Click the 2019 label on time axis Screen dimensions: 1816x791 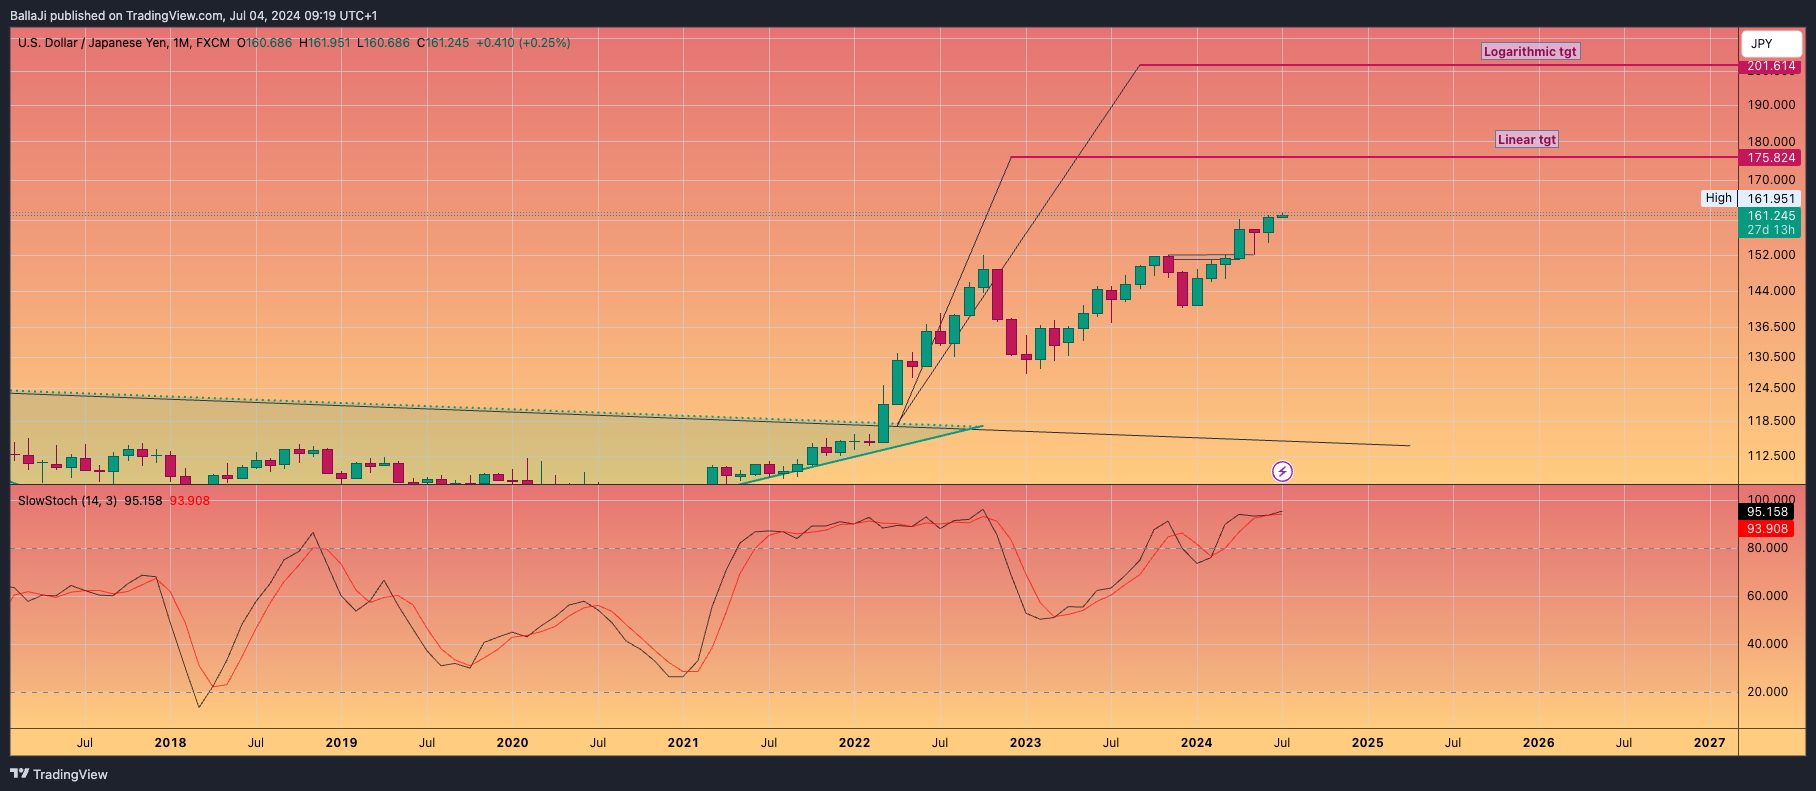click(341, 743)
